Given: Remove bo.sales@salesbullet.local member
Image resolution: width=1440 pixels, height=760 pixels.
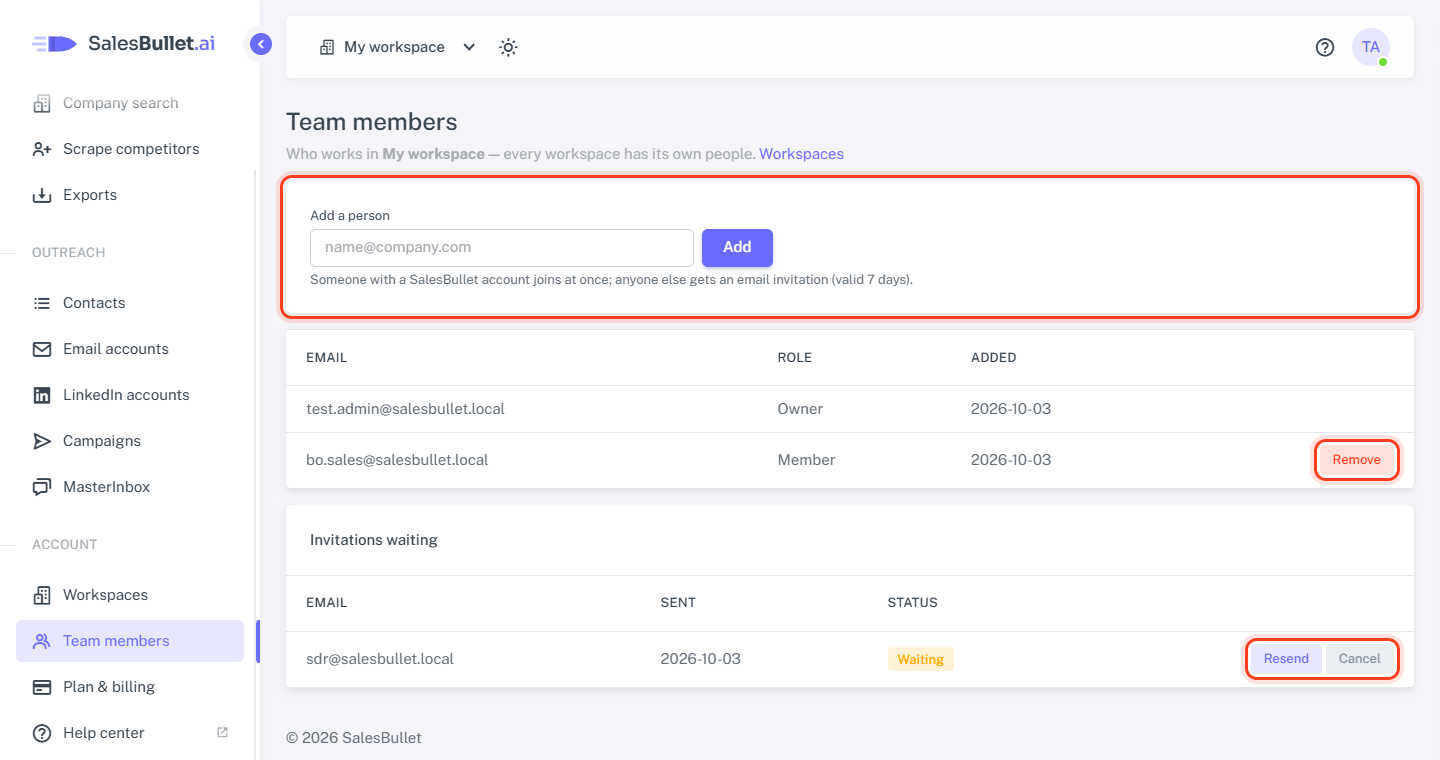Looking at the screenshot, I should tap(1356, 460).
